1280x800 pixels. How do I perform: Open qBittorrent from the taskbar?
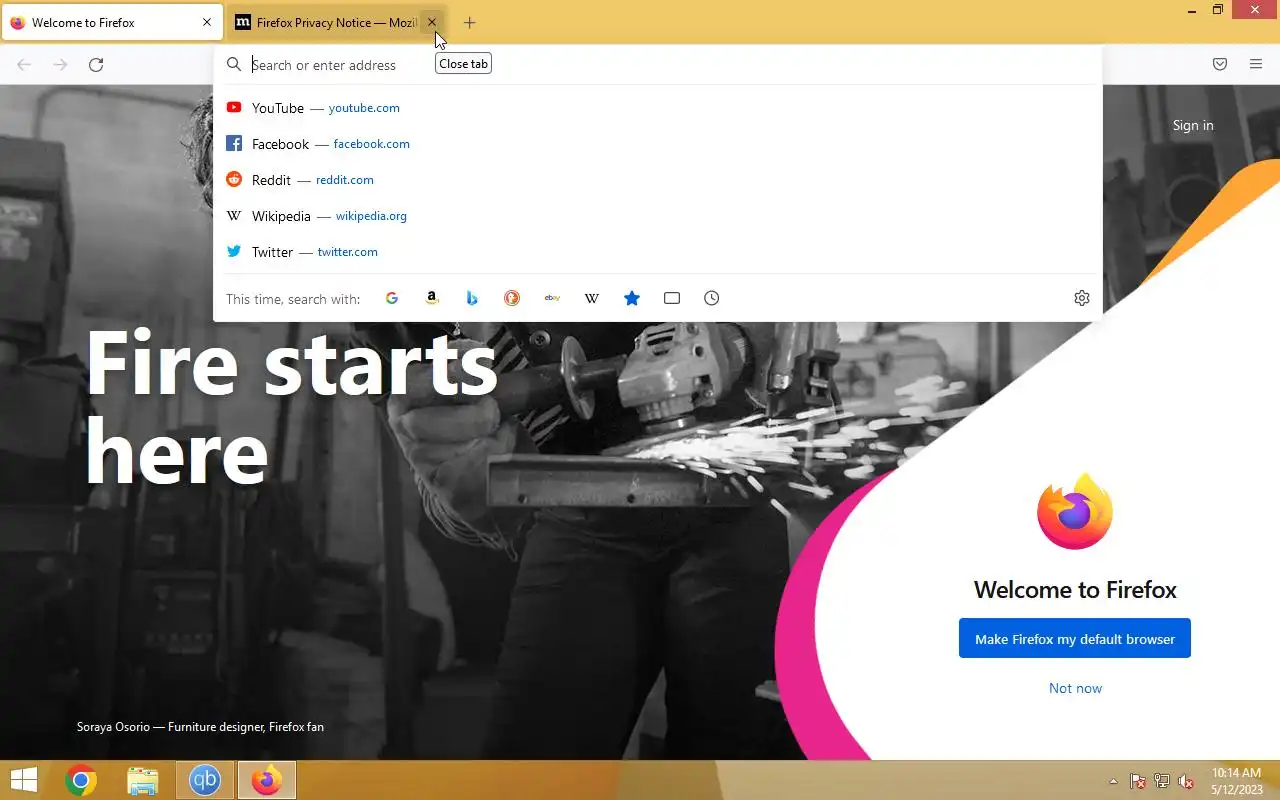tap(205, 780)
